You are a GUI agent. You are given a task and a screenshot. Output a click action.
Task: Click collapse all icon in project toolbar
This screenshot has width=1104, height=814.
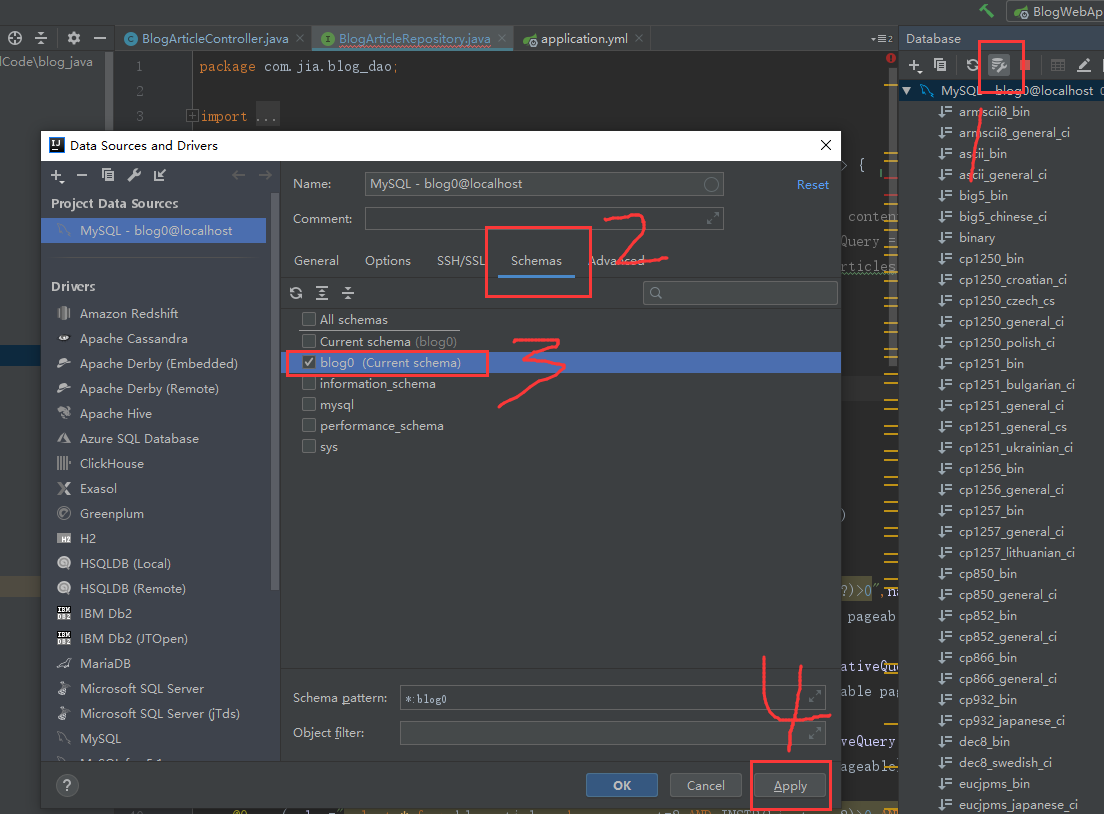click(x=41, y=38)
